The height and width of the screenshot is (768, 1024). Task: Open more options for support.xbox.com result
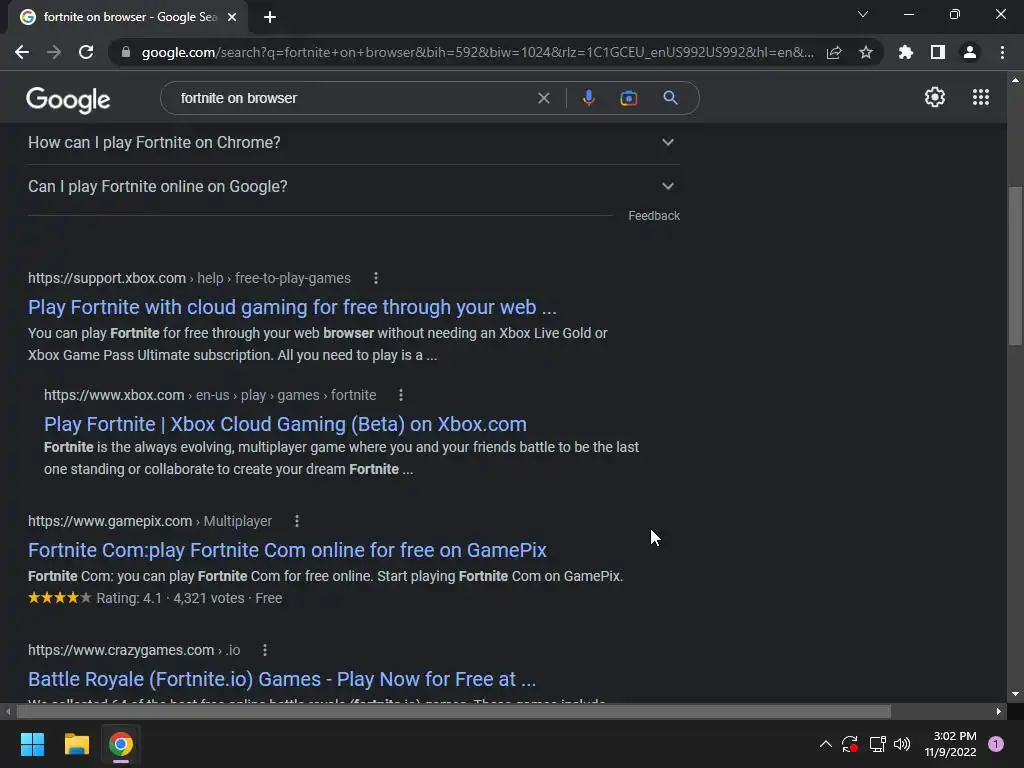[376, 278]
